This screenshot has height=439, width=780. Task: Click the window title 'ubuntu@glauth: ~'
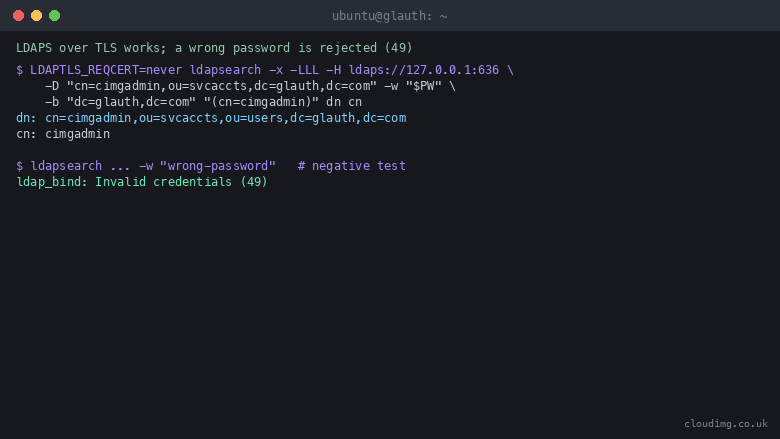pyautogui.click(x=390, y=16)
